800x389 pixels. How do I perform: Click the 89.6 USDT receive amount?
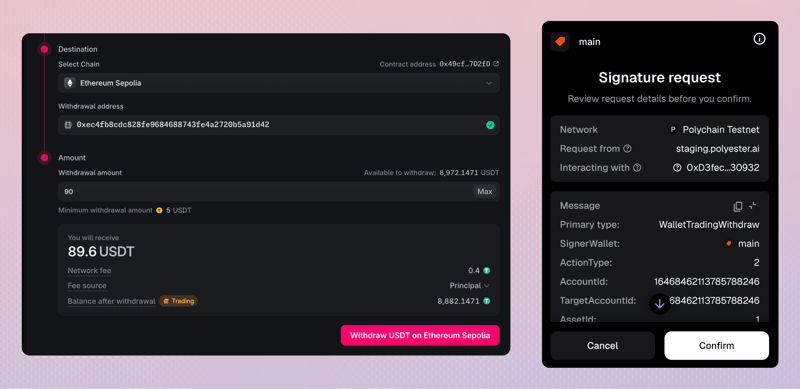point(101,252)
